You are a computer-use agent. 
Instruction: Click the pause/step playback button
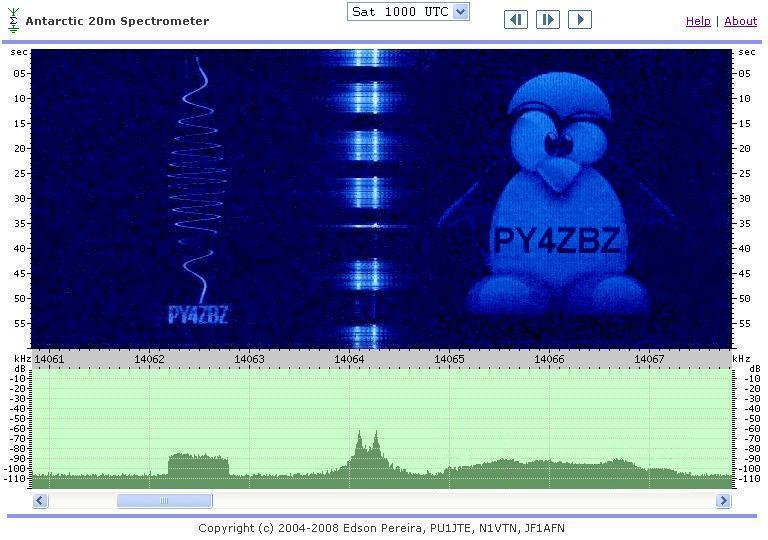pyautogui.click(x=548, y=20)
